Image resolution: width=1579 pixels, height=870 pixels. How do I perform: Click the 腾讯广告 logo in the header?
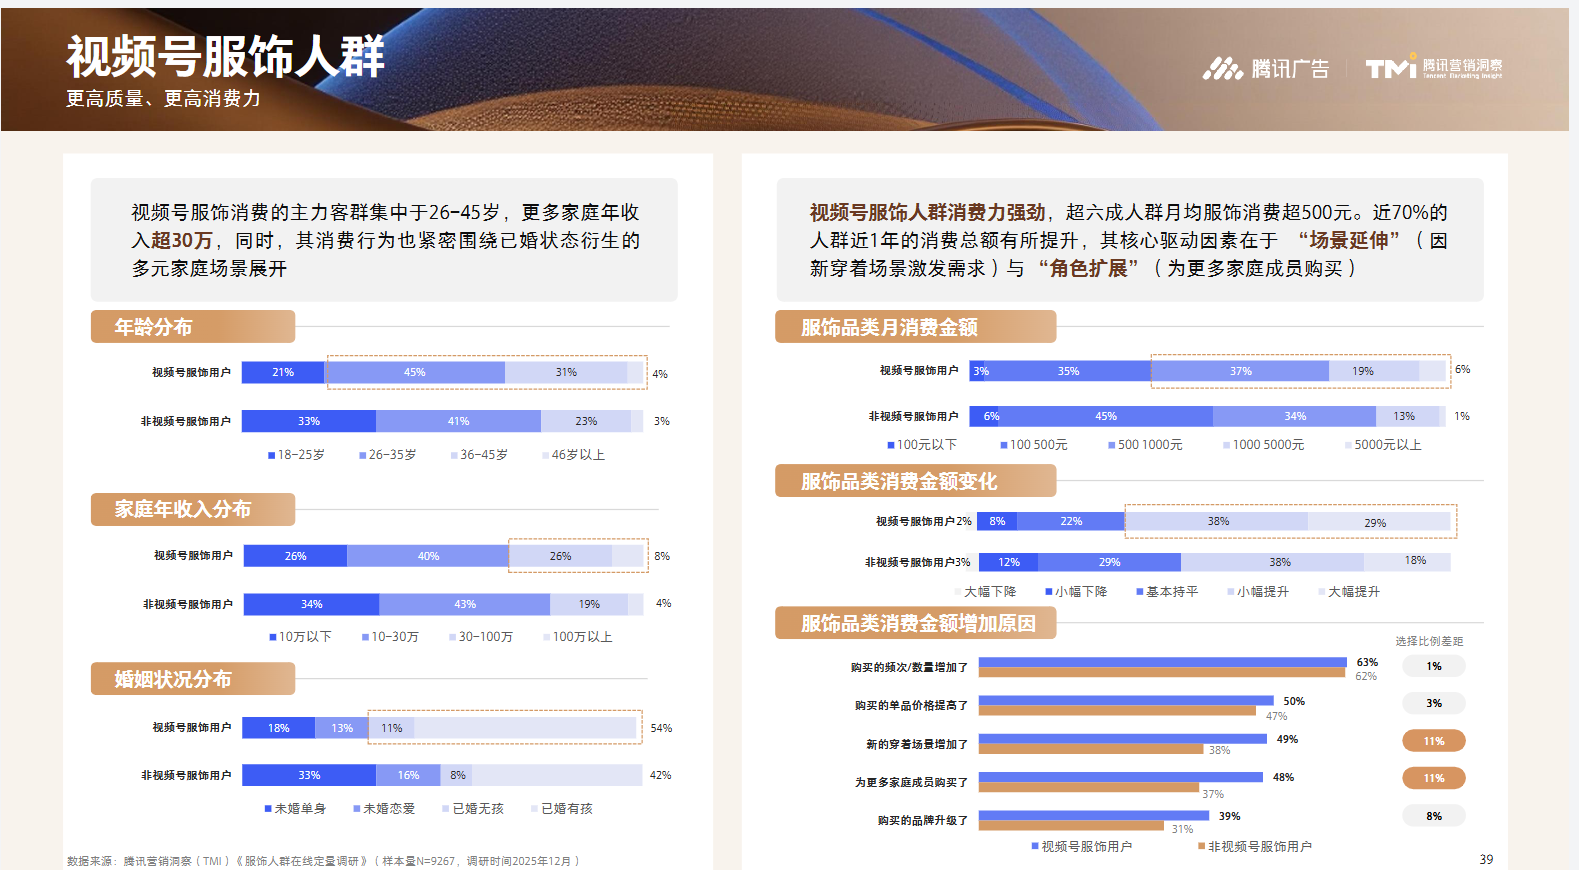[x=1265, y=68]
